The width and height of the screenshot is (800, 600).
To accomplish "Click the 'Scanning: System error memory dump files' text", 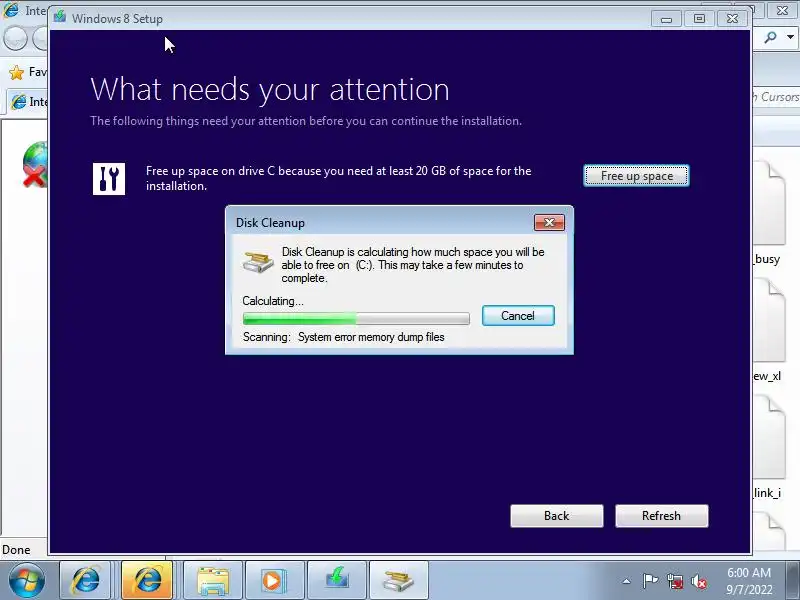I will tap(343, 337).
